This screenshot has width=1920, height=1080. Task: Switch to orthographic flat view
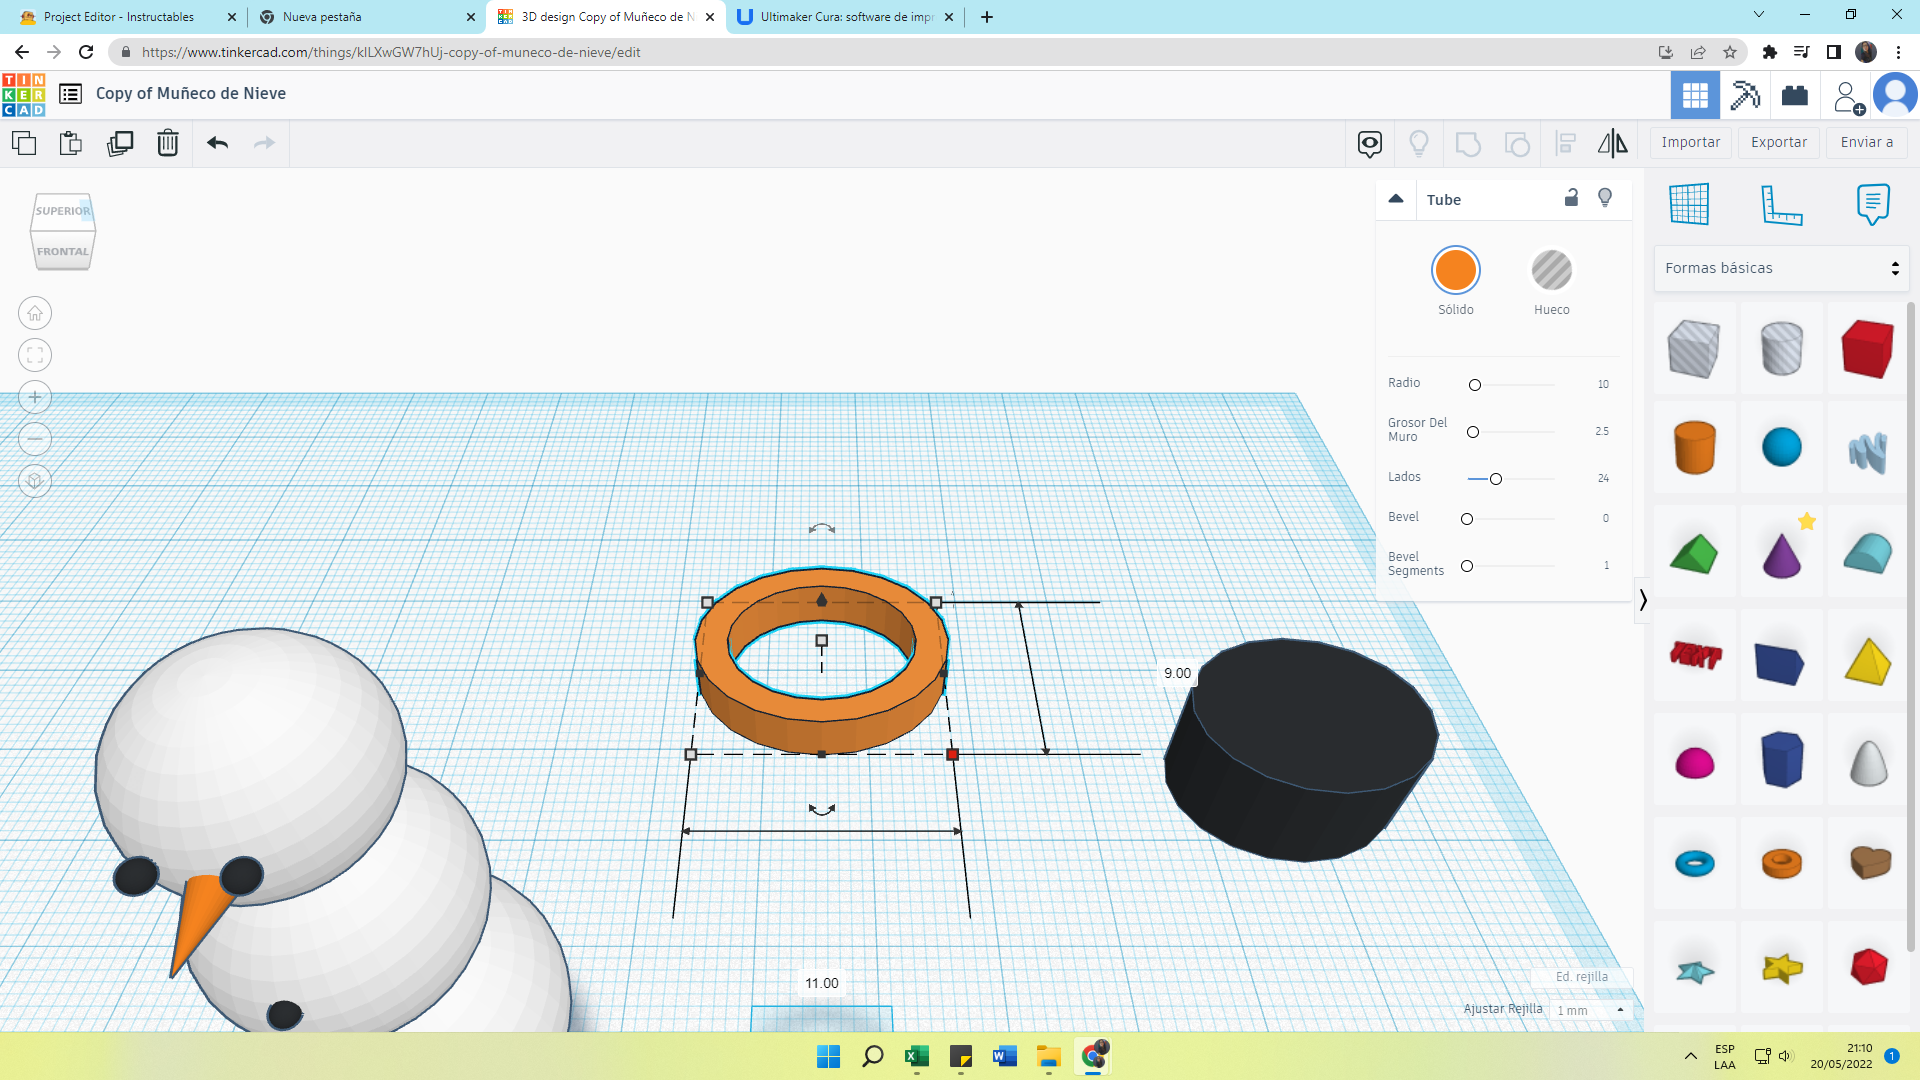(x=35, y=481)
